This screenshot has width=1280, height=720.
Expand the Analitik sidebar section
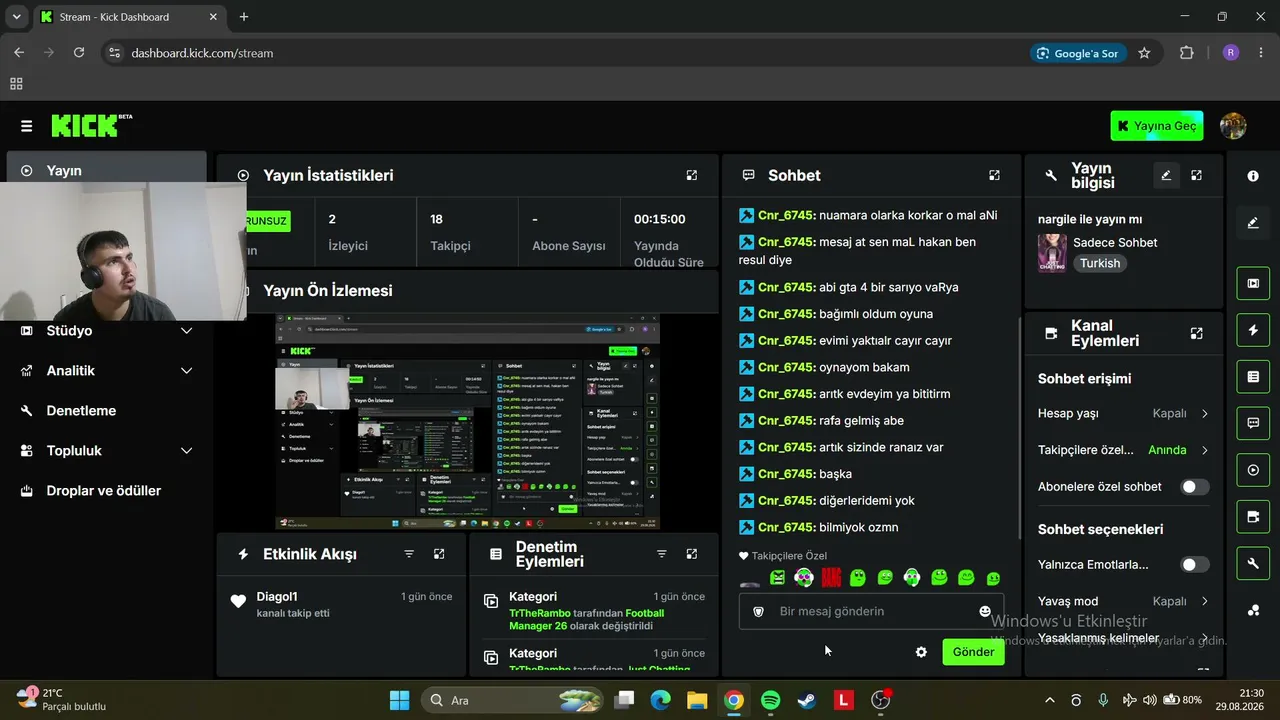click(106, 371)
